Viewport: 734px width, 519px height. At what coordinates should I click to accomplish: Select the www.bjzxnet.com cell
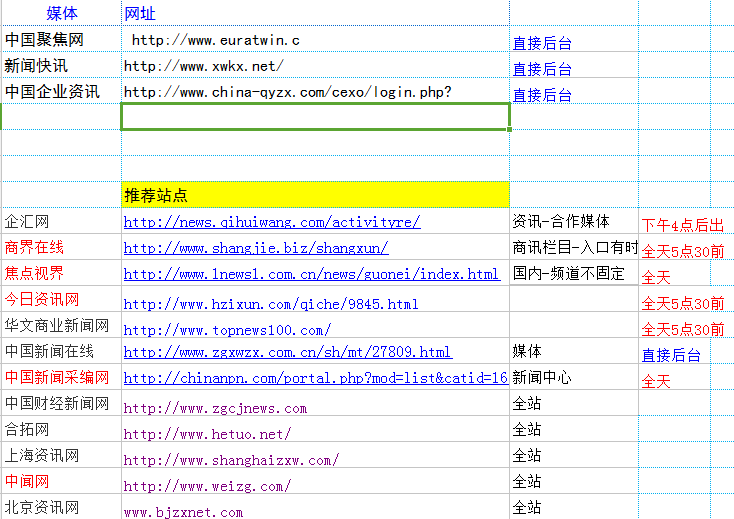[316, 506]
